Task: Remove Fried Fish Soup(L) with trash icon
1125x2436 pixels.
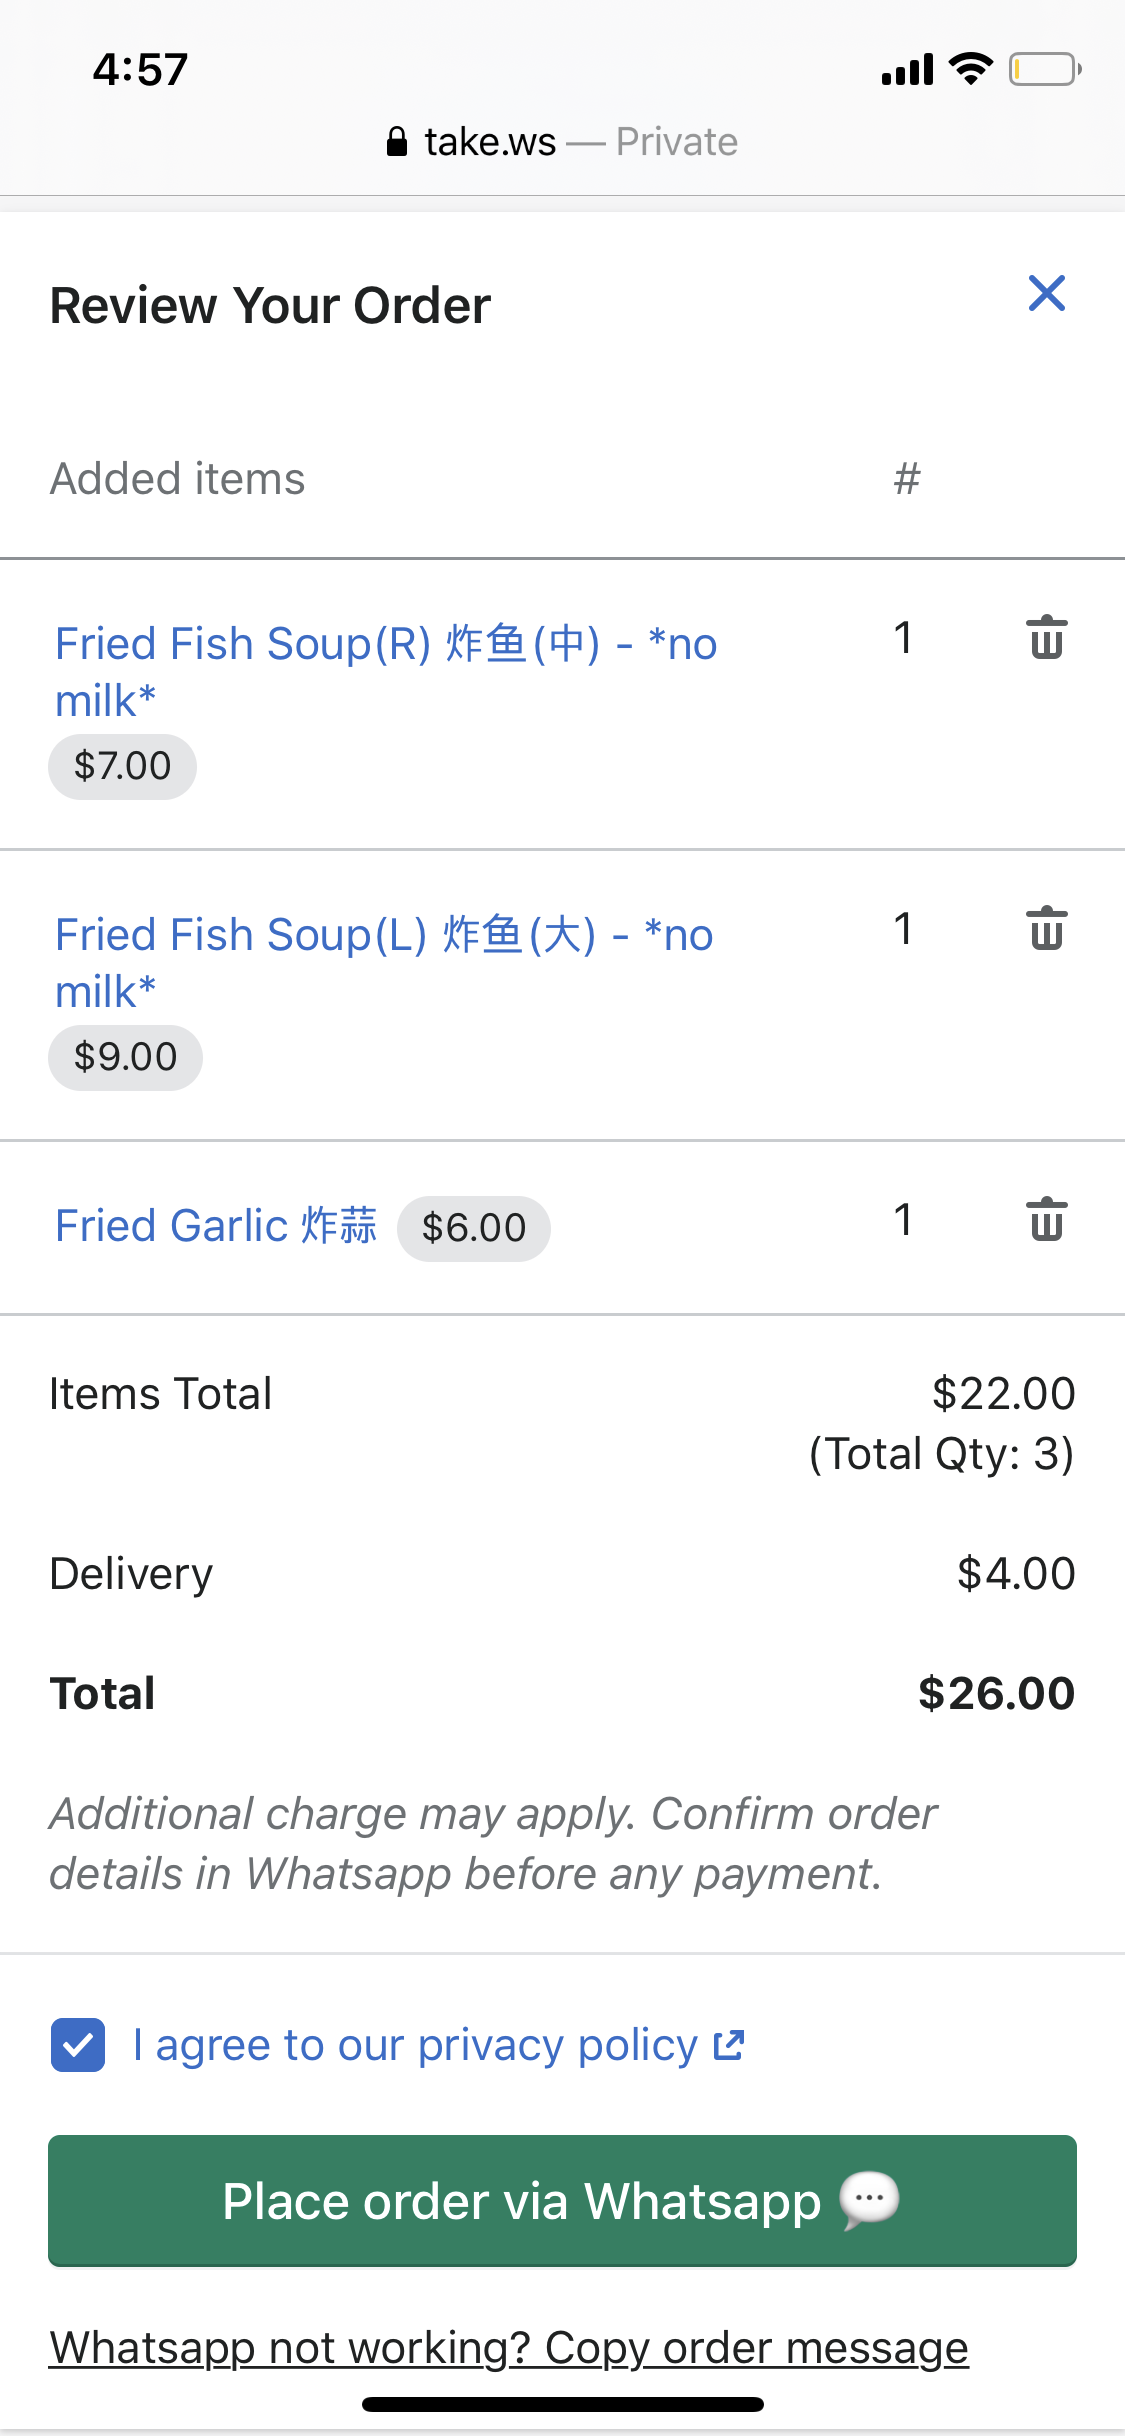Action: point(1046,929)
